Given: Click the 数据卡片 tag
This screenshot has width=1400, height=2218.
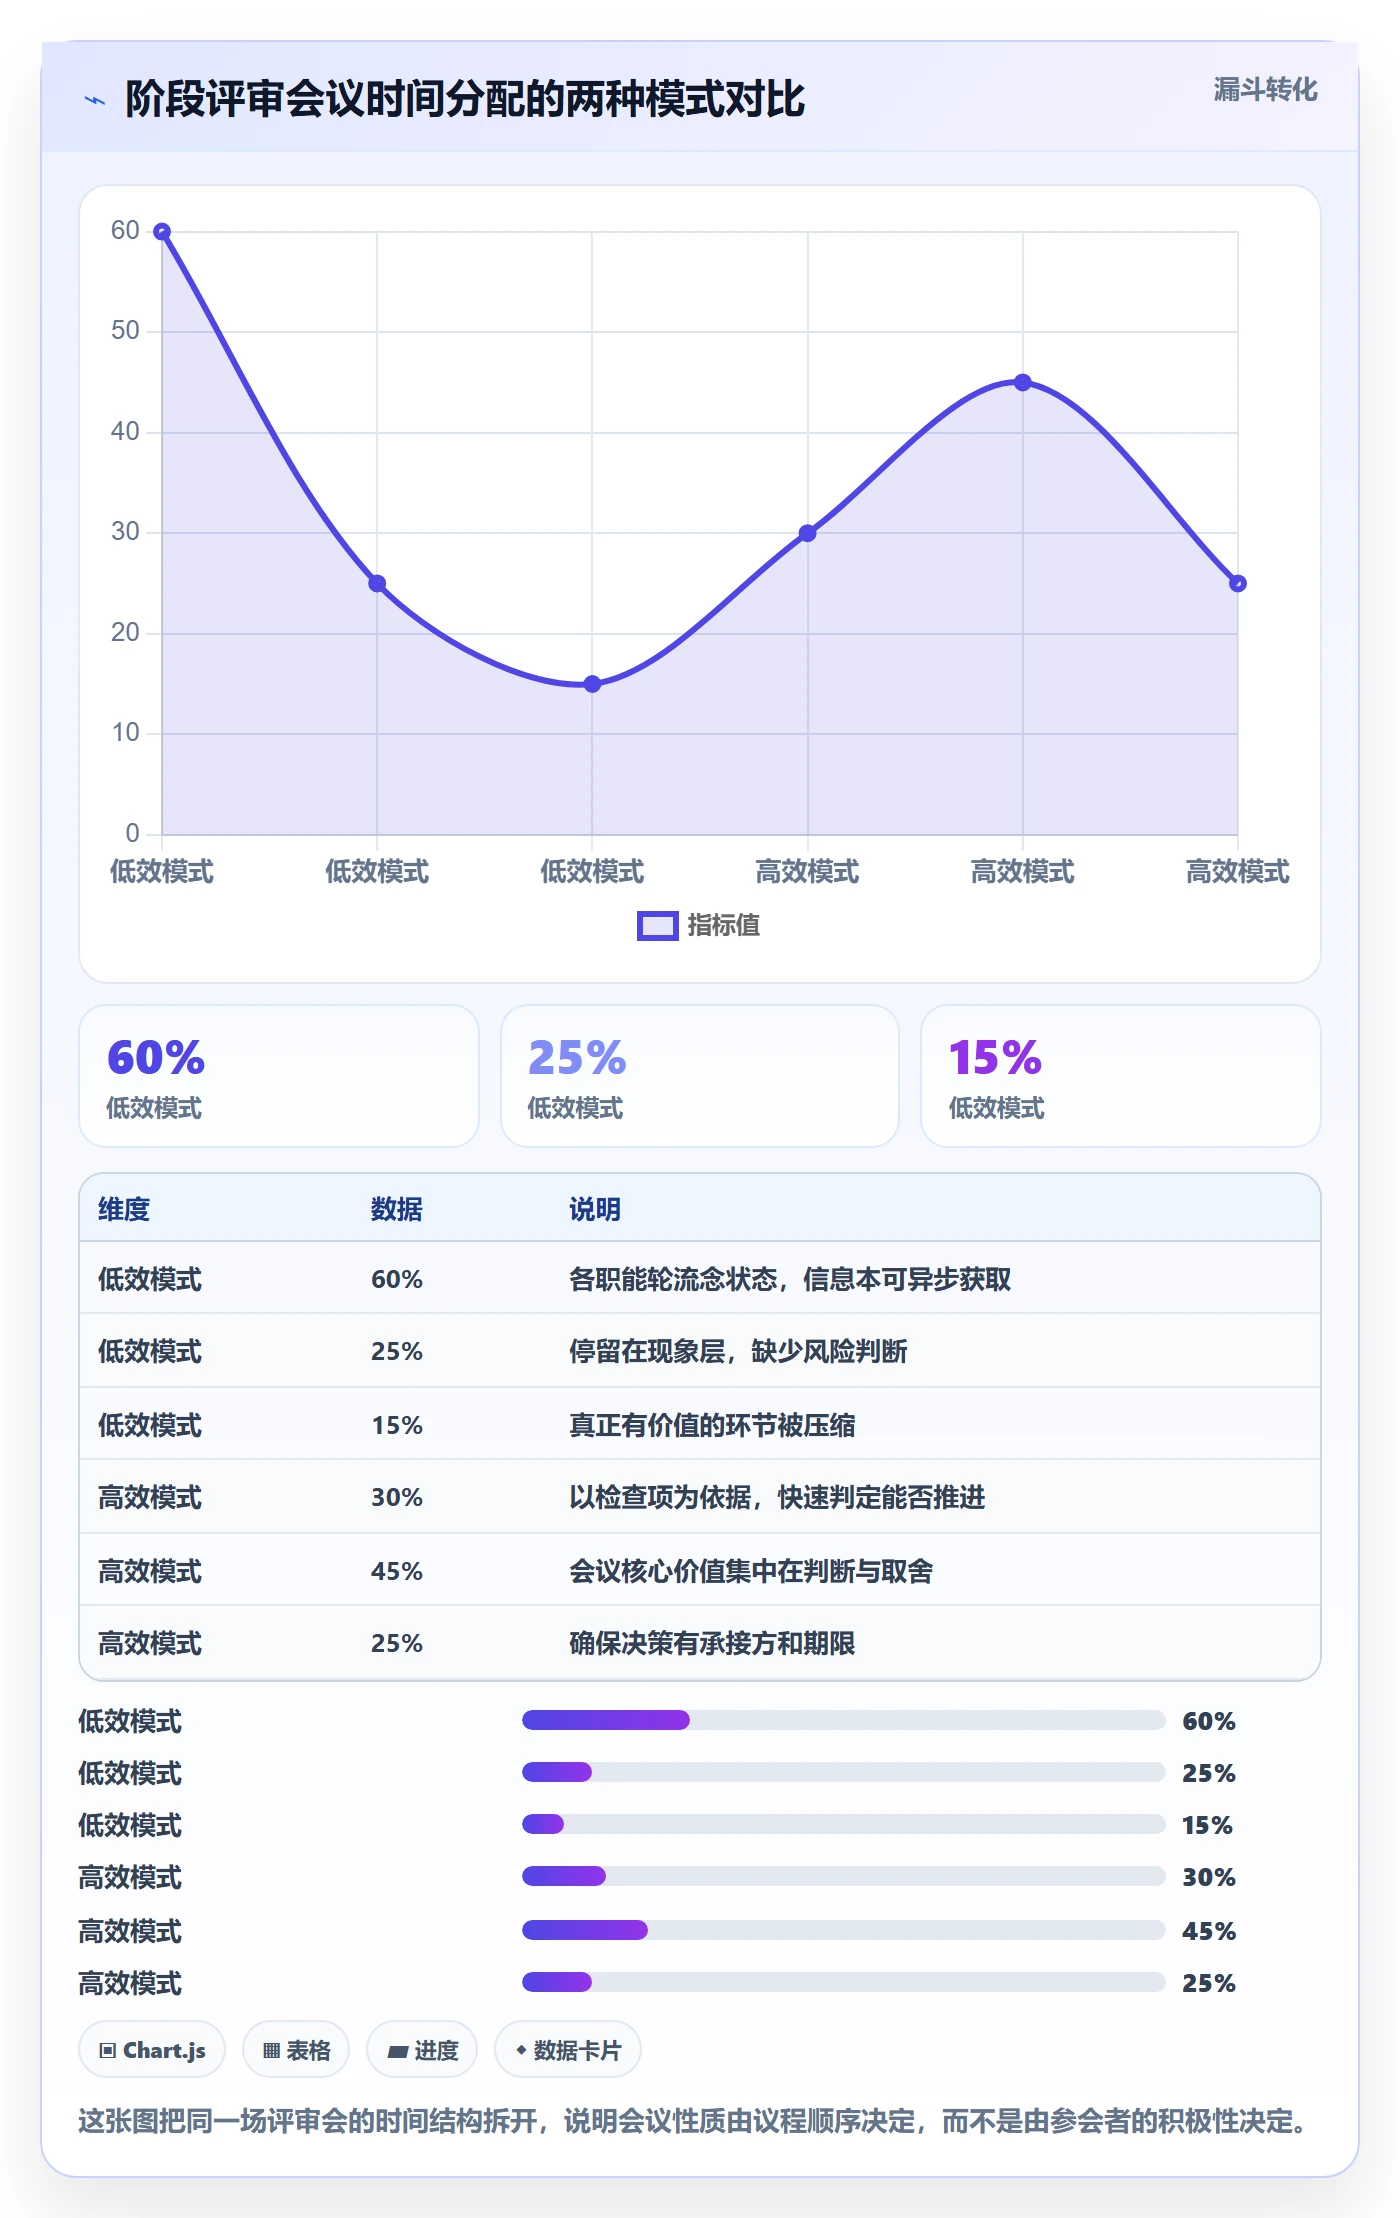Looking at the screenshot, I should tap(567, 2050).
